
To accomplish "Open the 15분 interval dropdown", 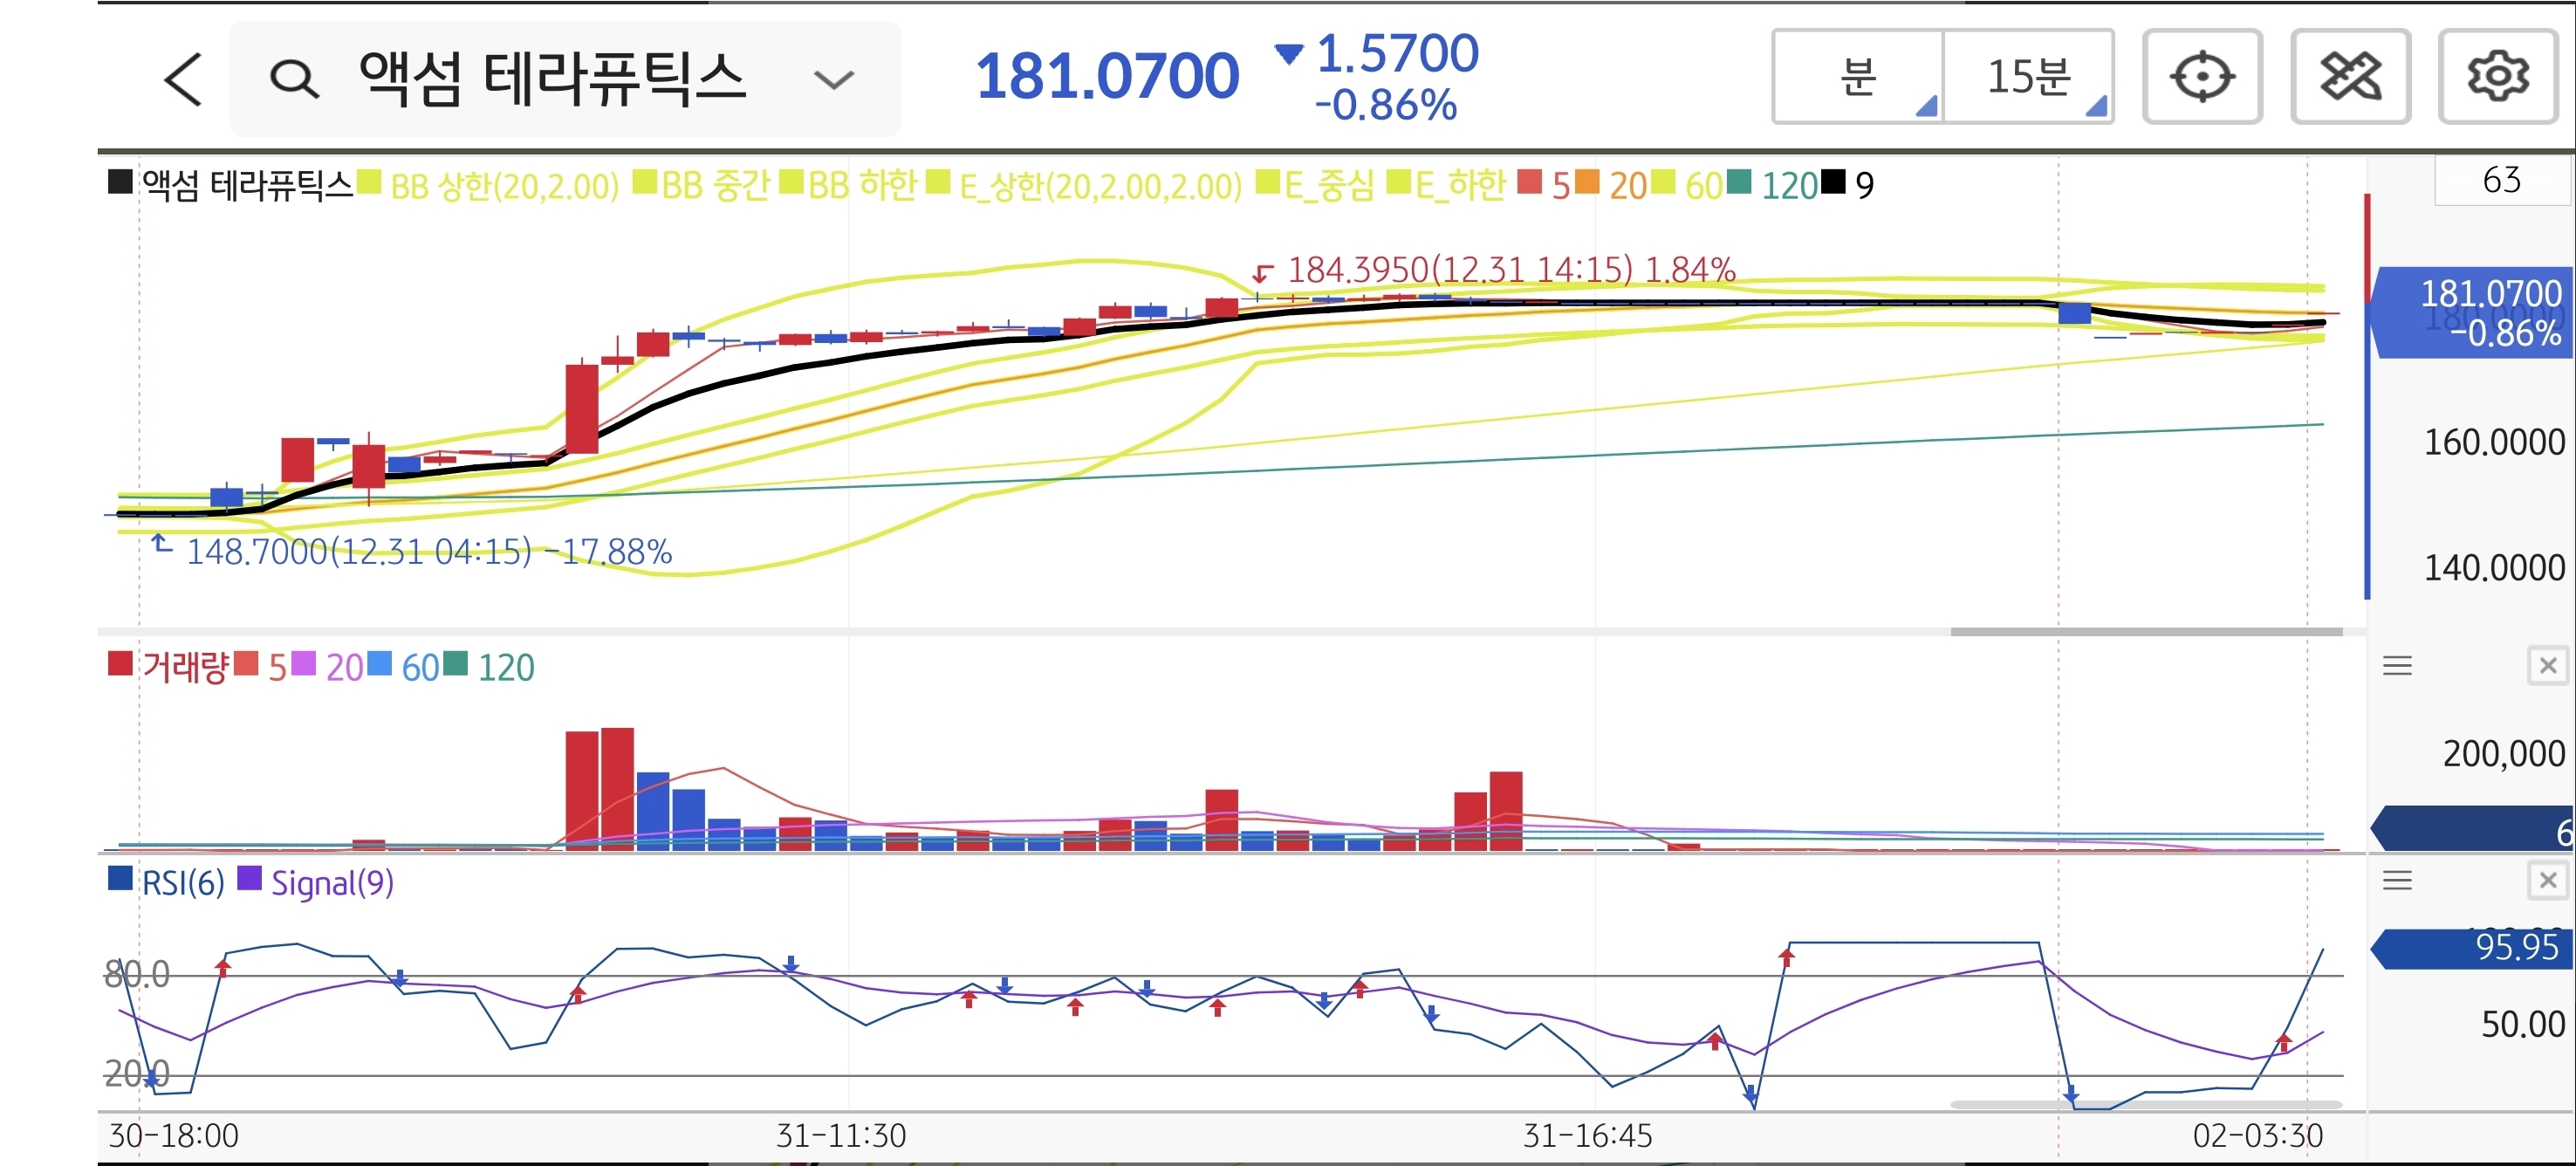I will click(2028, 77).
